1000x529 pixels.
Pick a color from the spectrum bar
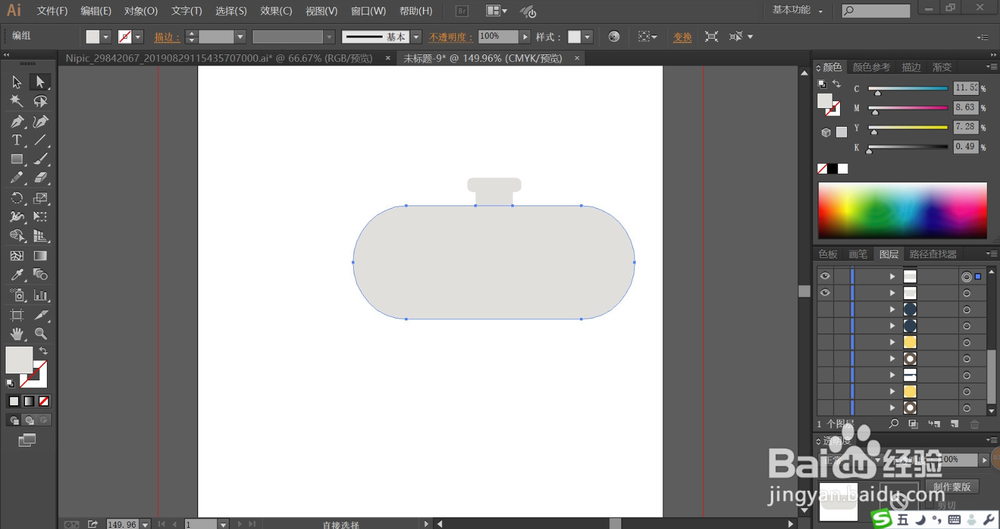pos(902,211)
